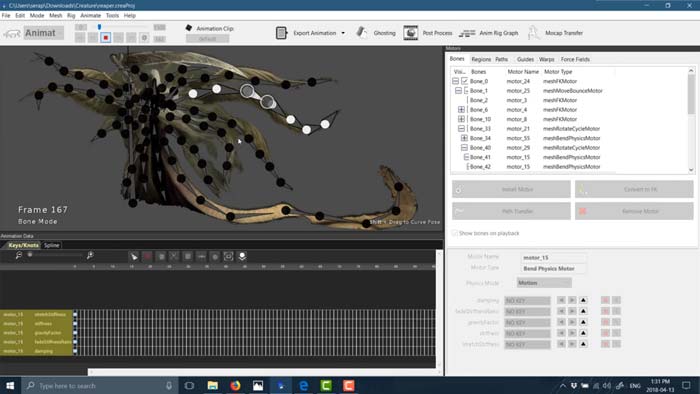Click the damping NO KEY value field
700x394 pixels.
(527, 300)
